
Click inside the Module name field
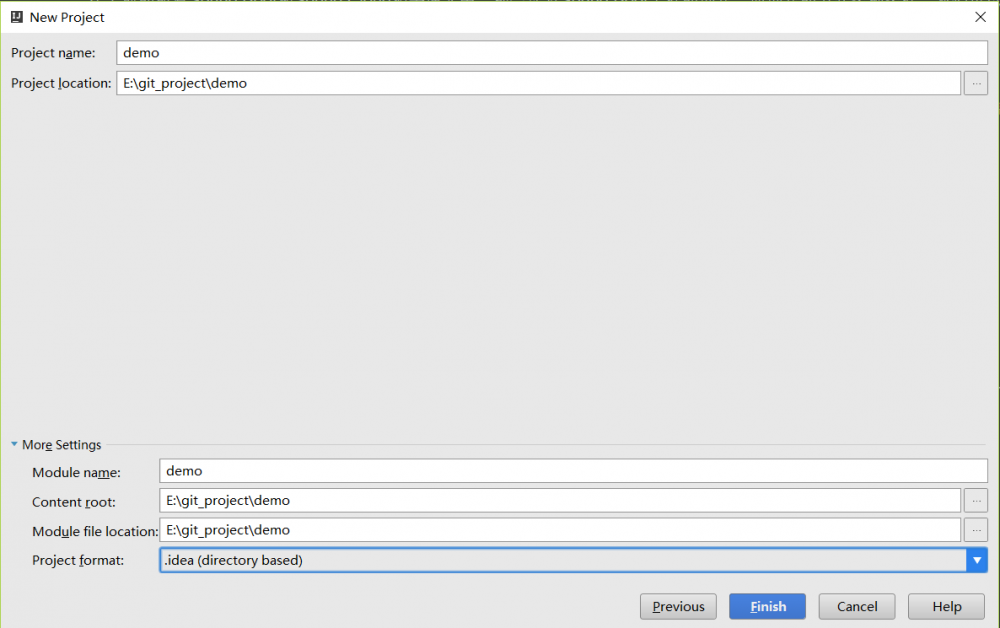click(400, 471)
